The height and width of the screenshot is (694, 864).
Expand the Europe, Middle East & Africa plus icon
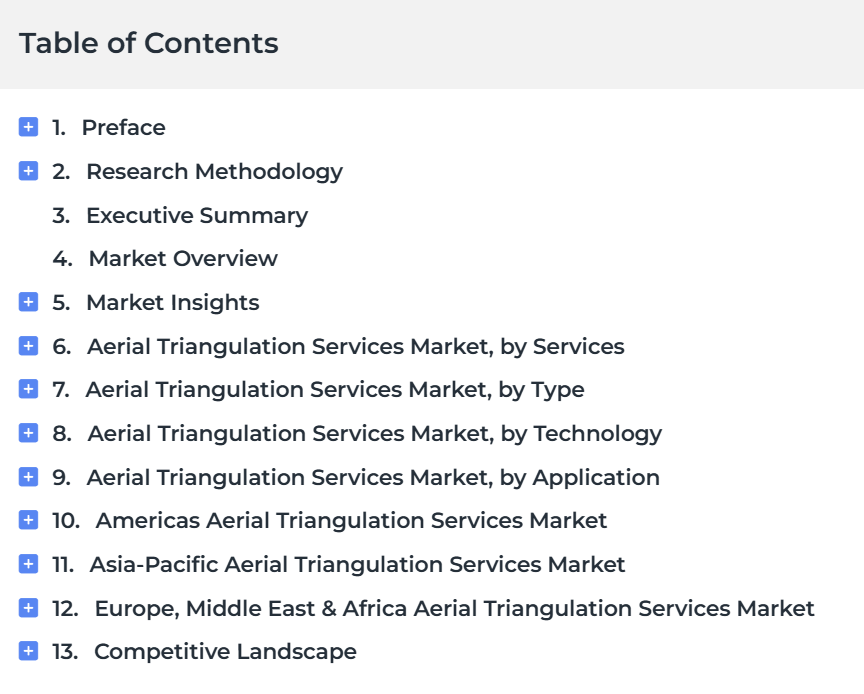[28, 608]
